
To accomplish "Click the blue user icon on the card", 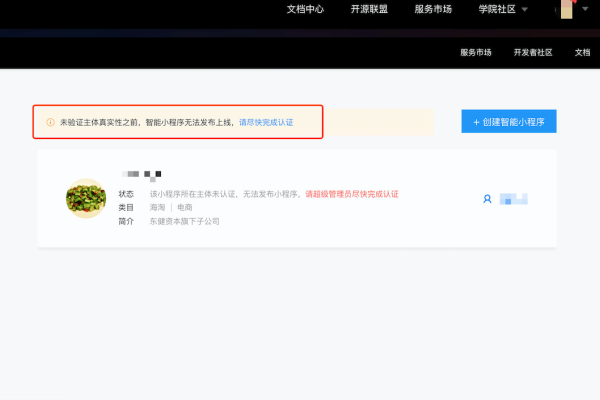I will tap(487, 199).
